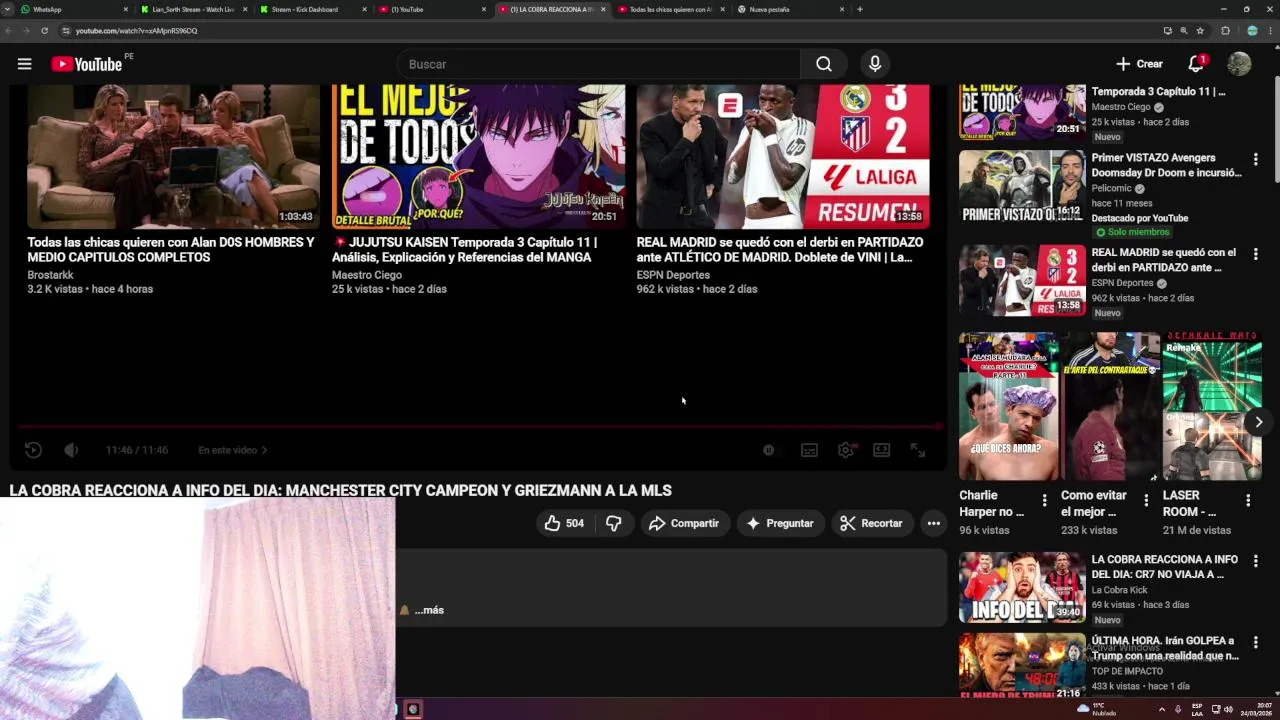Go to YouTube home via logo

pos(86,64)
